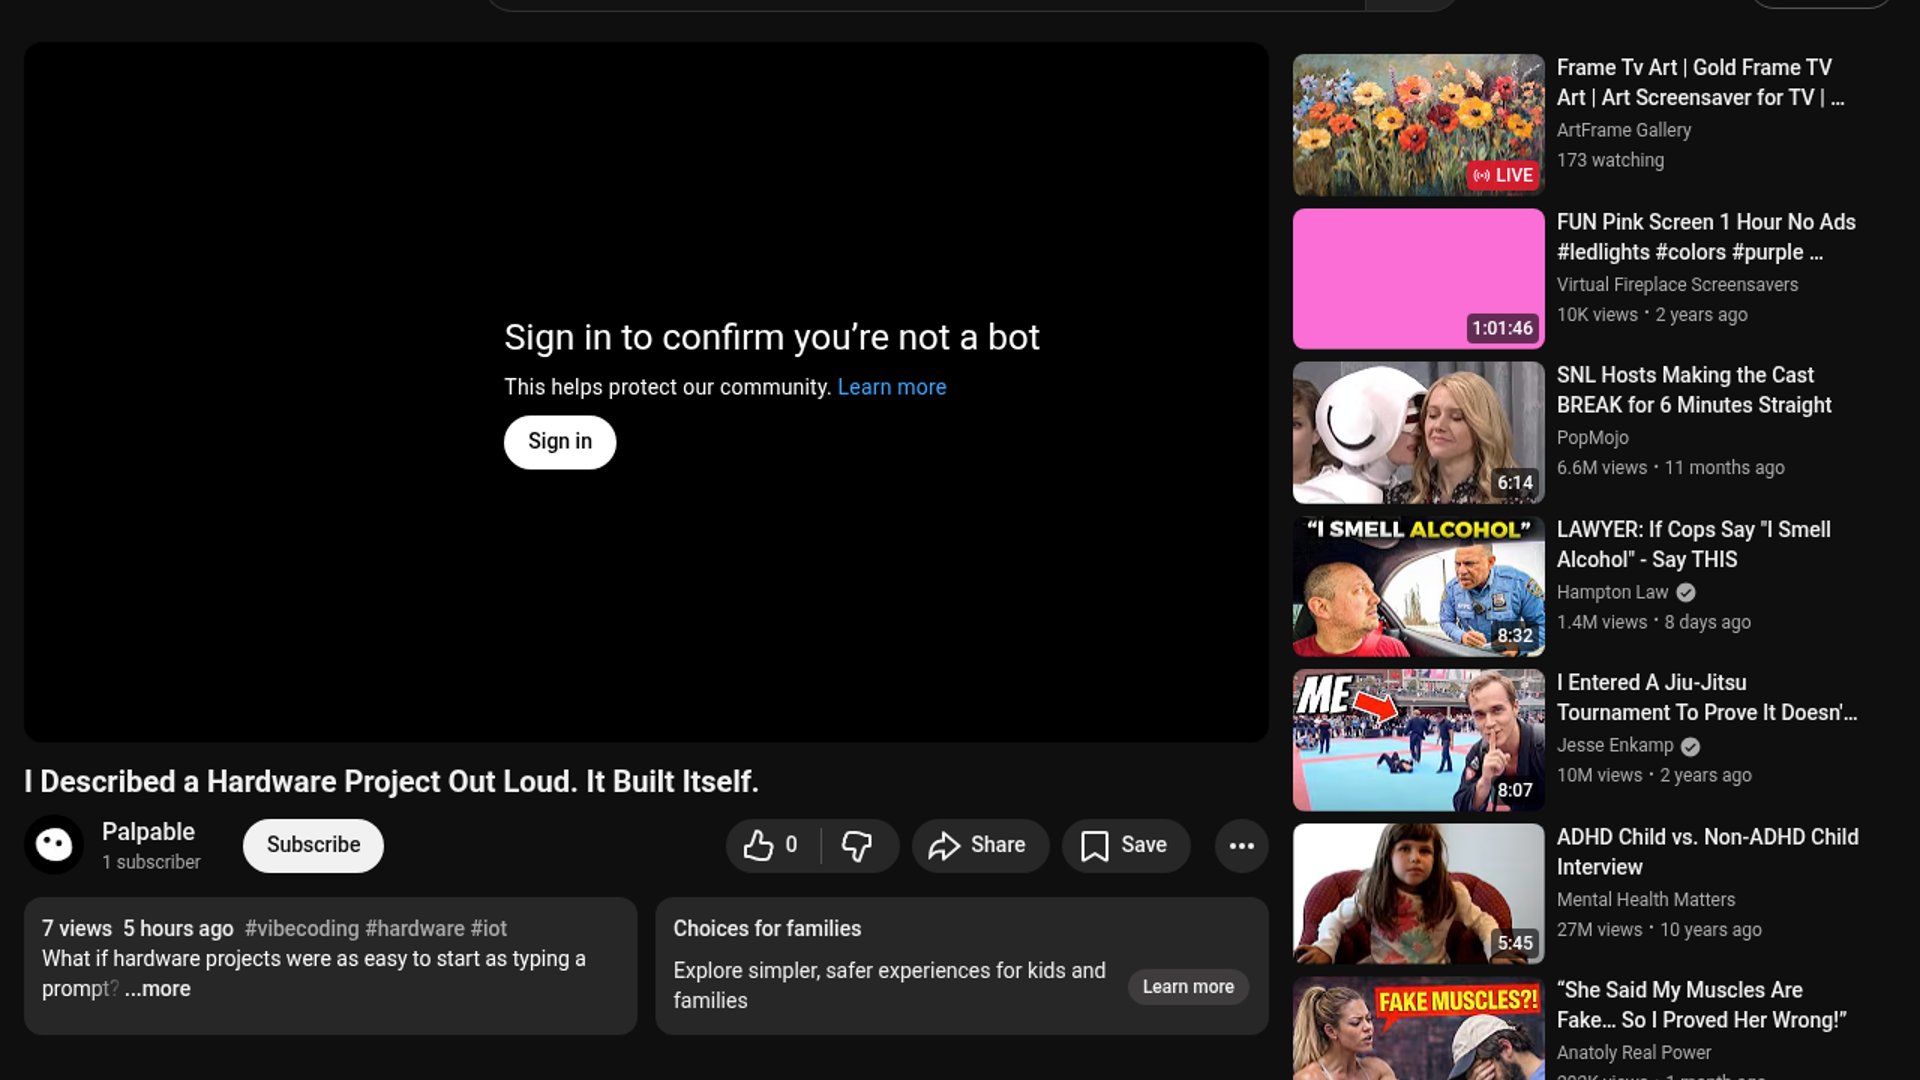
Task: Open the #vibecoding hashtag
Action: tap(301, 929)
